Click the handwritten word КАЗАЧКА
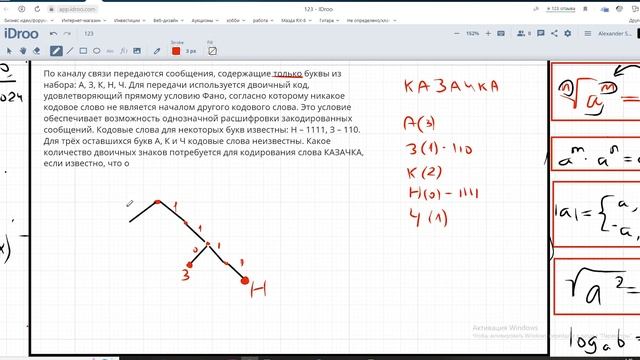 [451, 87]
